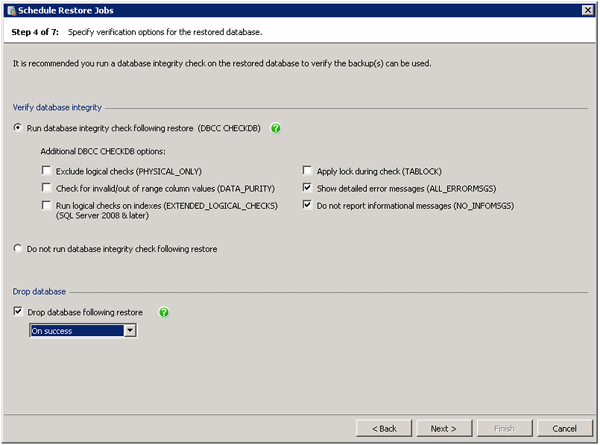Open the On success dropdown list
Image resolution: width=600 pixels, height=445 pixels.
point(130,330)
